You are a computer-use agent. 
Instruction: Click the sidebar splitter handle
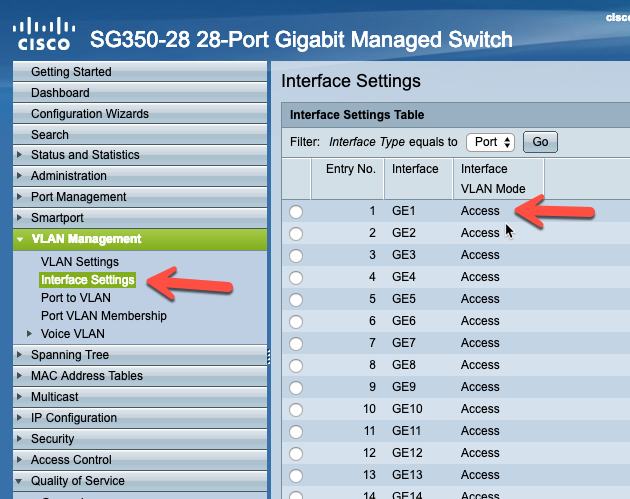(x=269, y=356)
